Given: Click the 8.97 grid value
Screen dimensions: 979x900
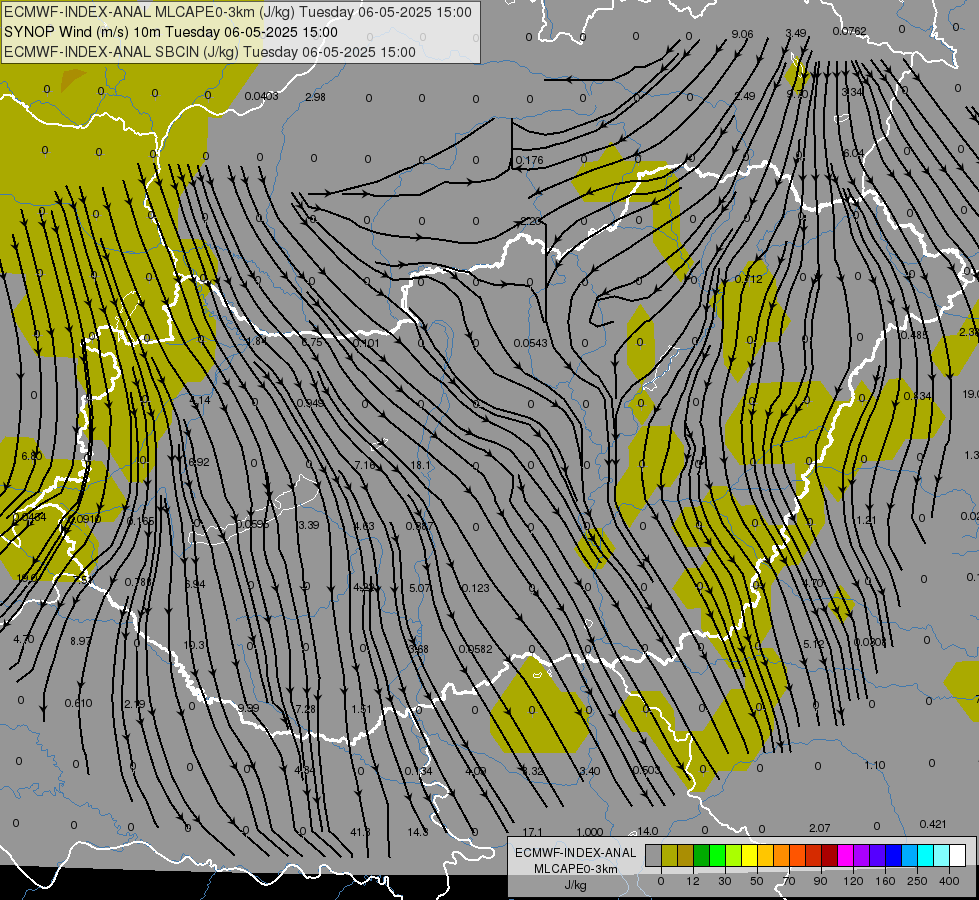Looking at the screenshot, I should (x=81, y=641).
